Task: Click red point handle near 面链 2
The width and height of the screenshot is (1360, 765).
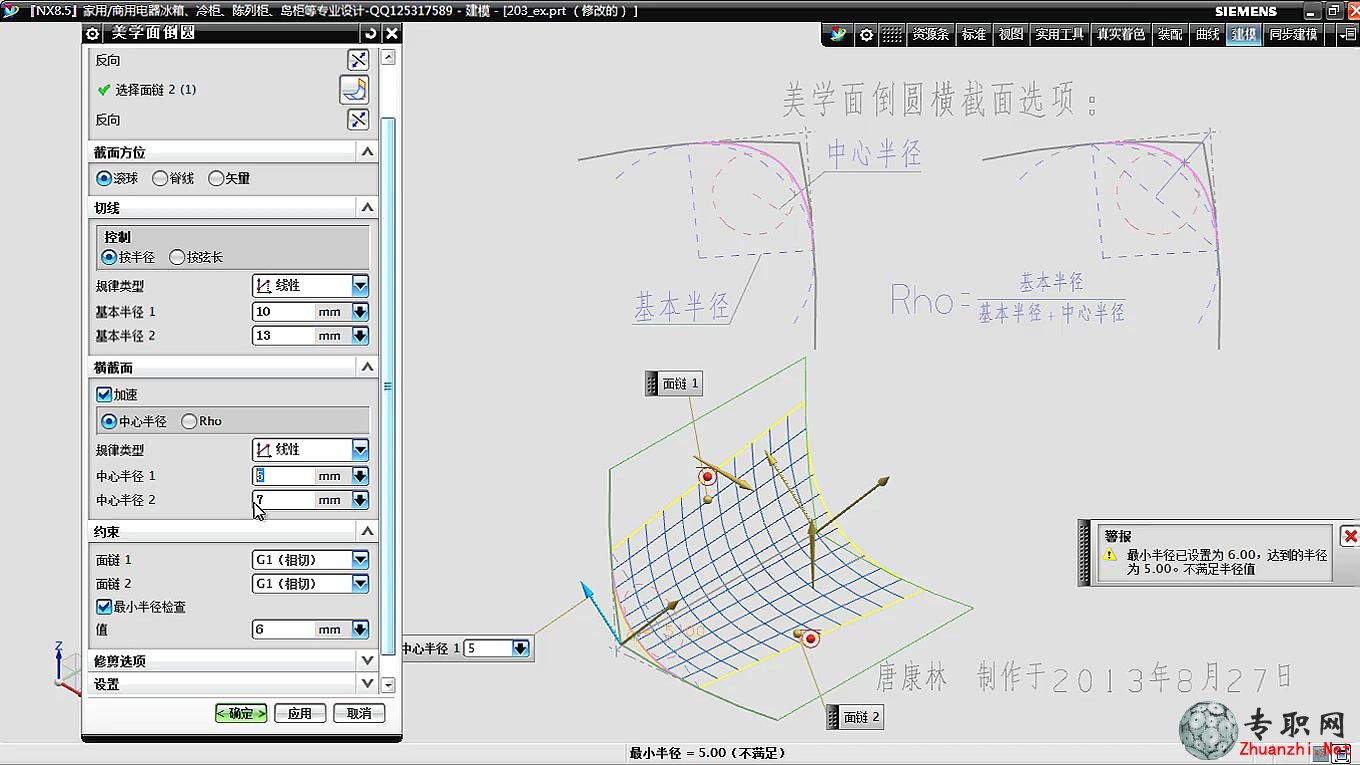Action: coord(810,638)
